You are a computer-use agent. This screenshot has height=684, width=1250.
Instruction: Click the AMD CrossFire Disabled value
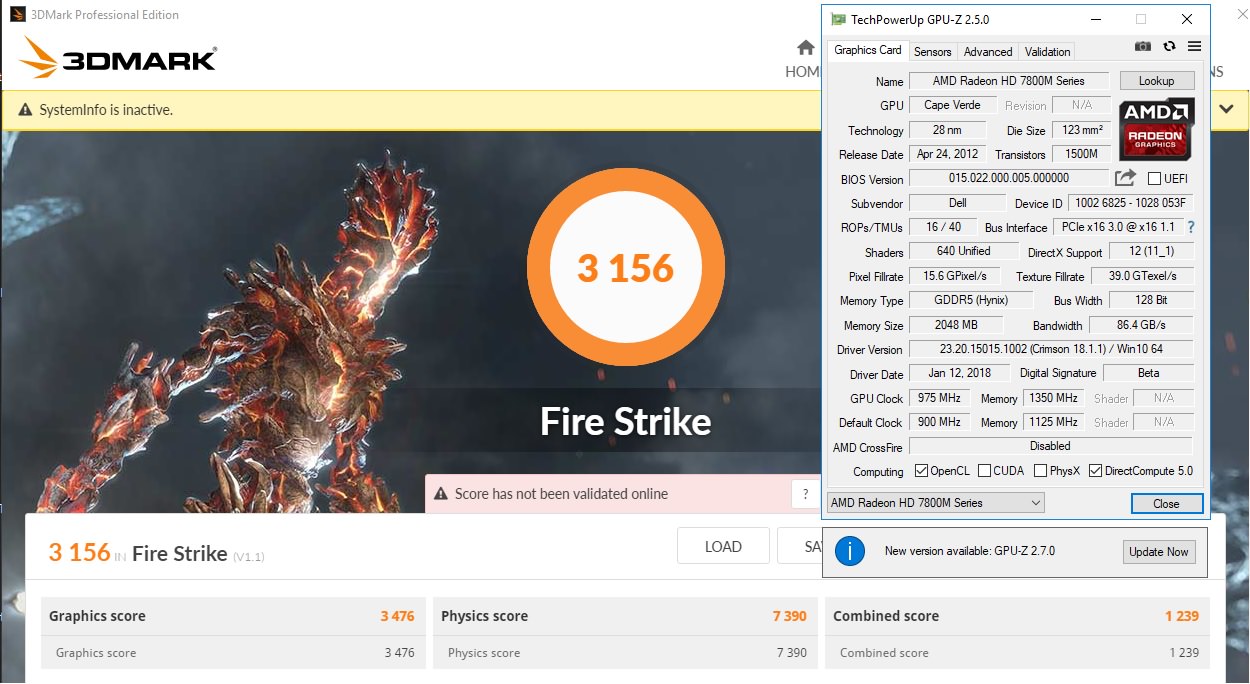pyautogui.click(x=1050, y=446)
